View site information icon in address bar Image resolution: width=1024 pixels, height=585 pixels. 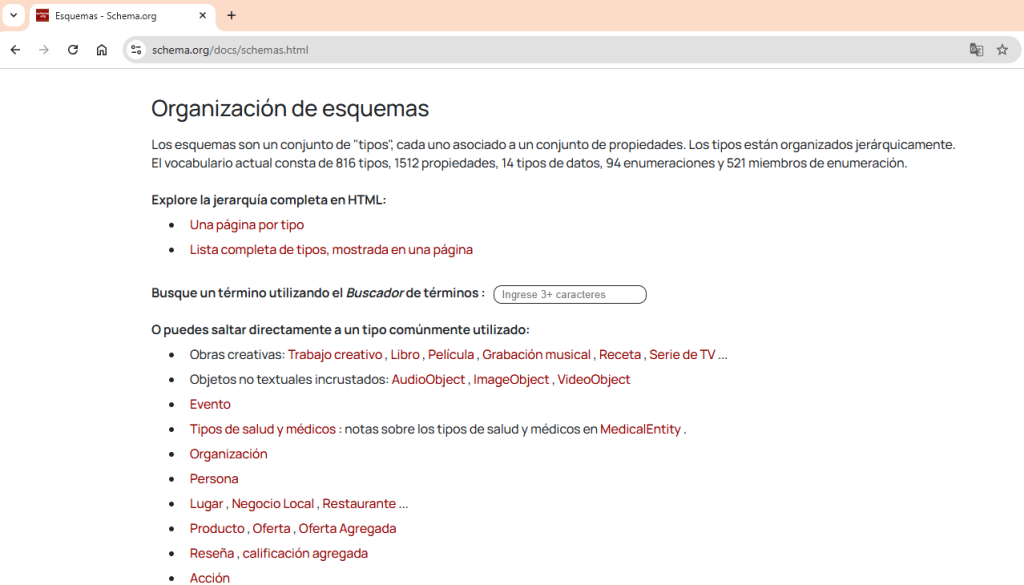point(136,50)
